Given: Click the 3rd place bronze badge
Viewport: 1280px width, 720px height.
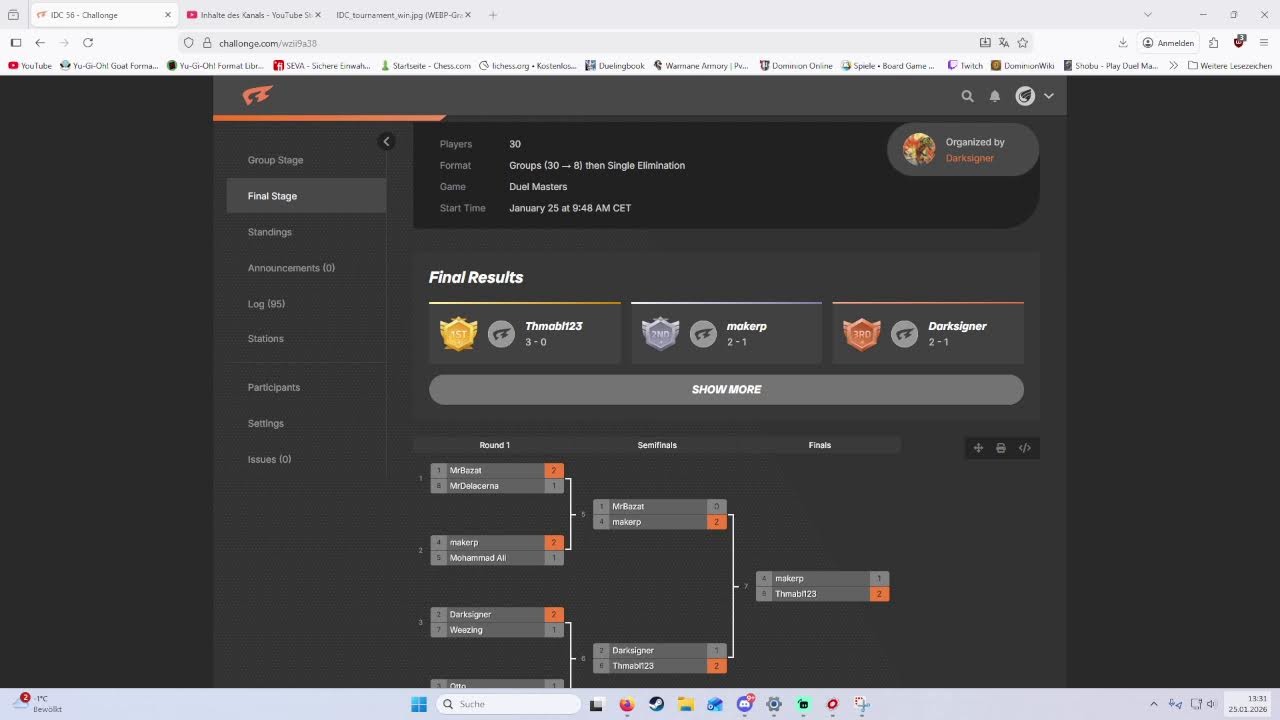Looking at the screenshot, I should pyautogui.click(x=862, y=334).
